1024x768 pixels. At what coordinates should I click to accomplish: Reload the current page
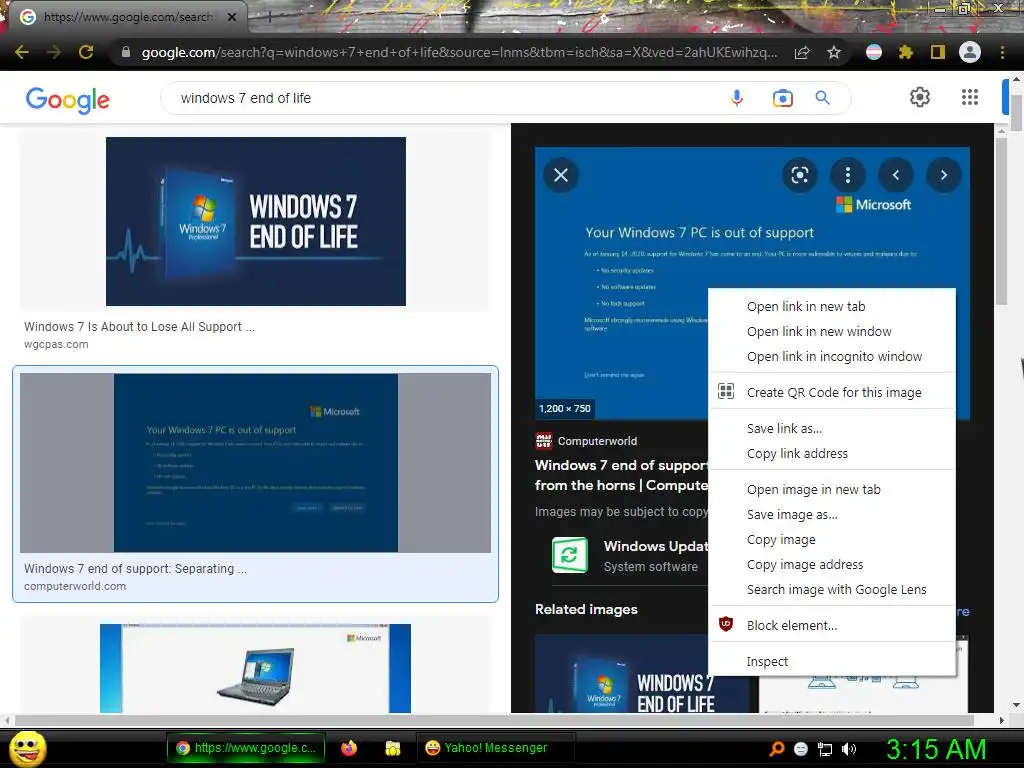[86, 52]
